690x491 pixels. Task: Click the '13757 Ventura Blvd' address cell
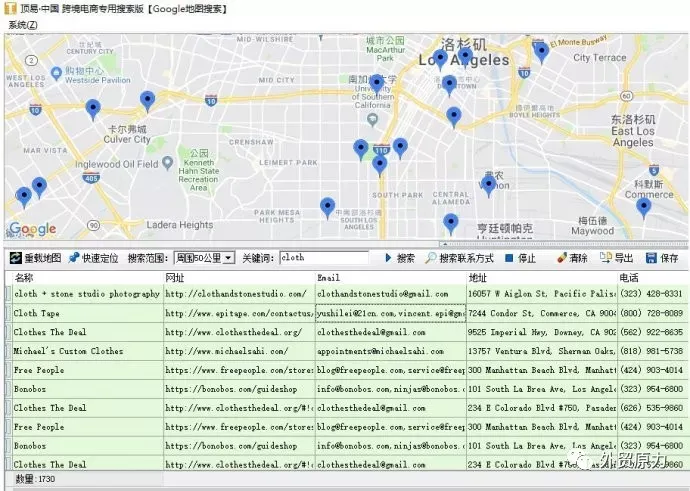click(542, 351)
